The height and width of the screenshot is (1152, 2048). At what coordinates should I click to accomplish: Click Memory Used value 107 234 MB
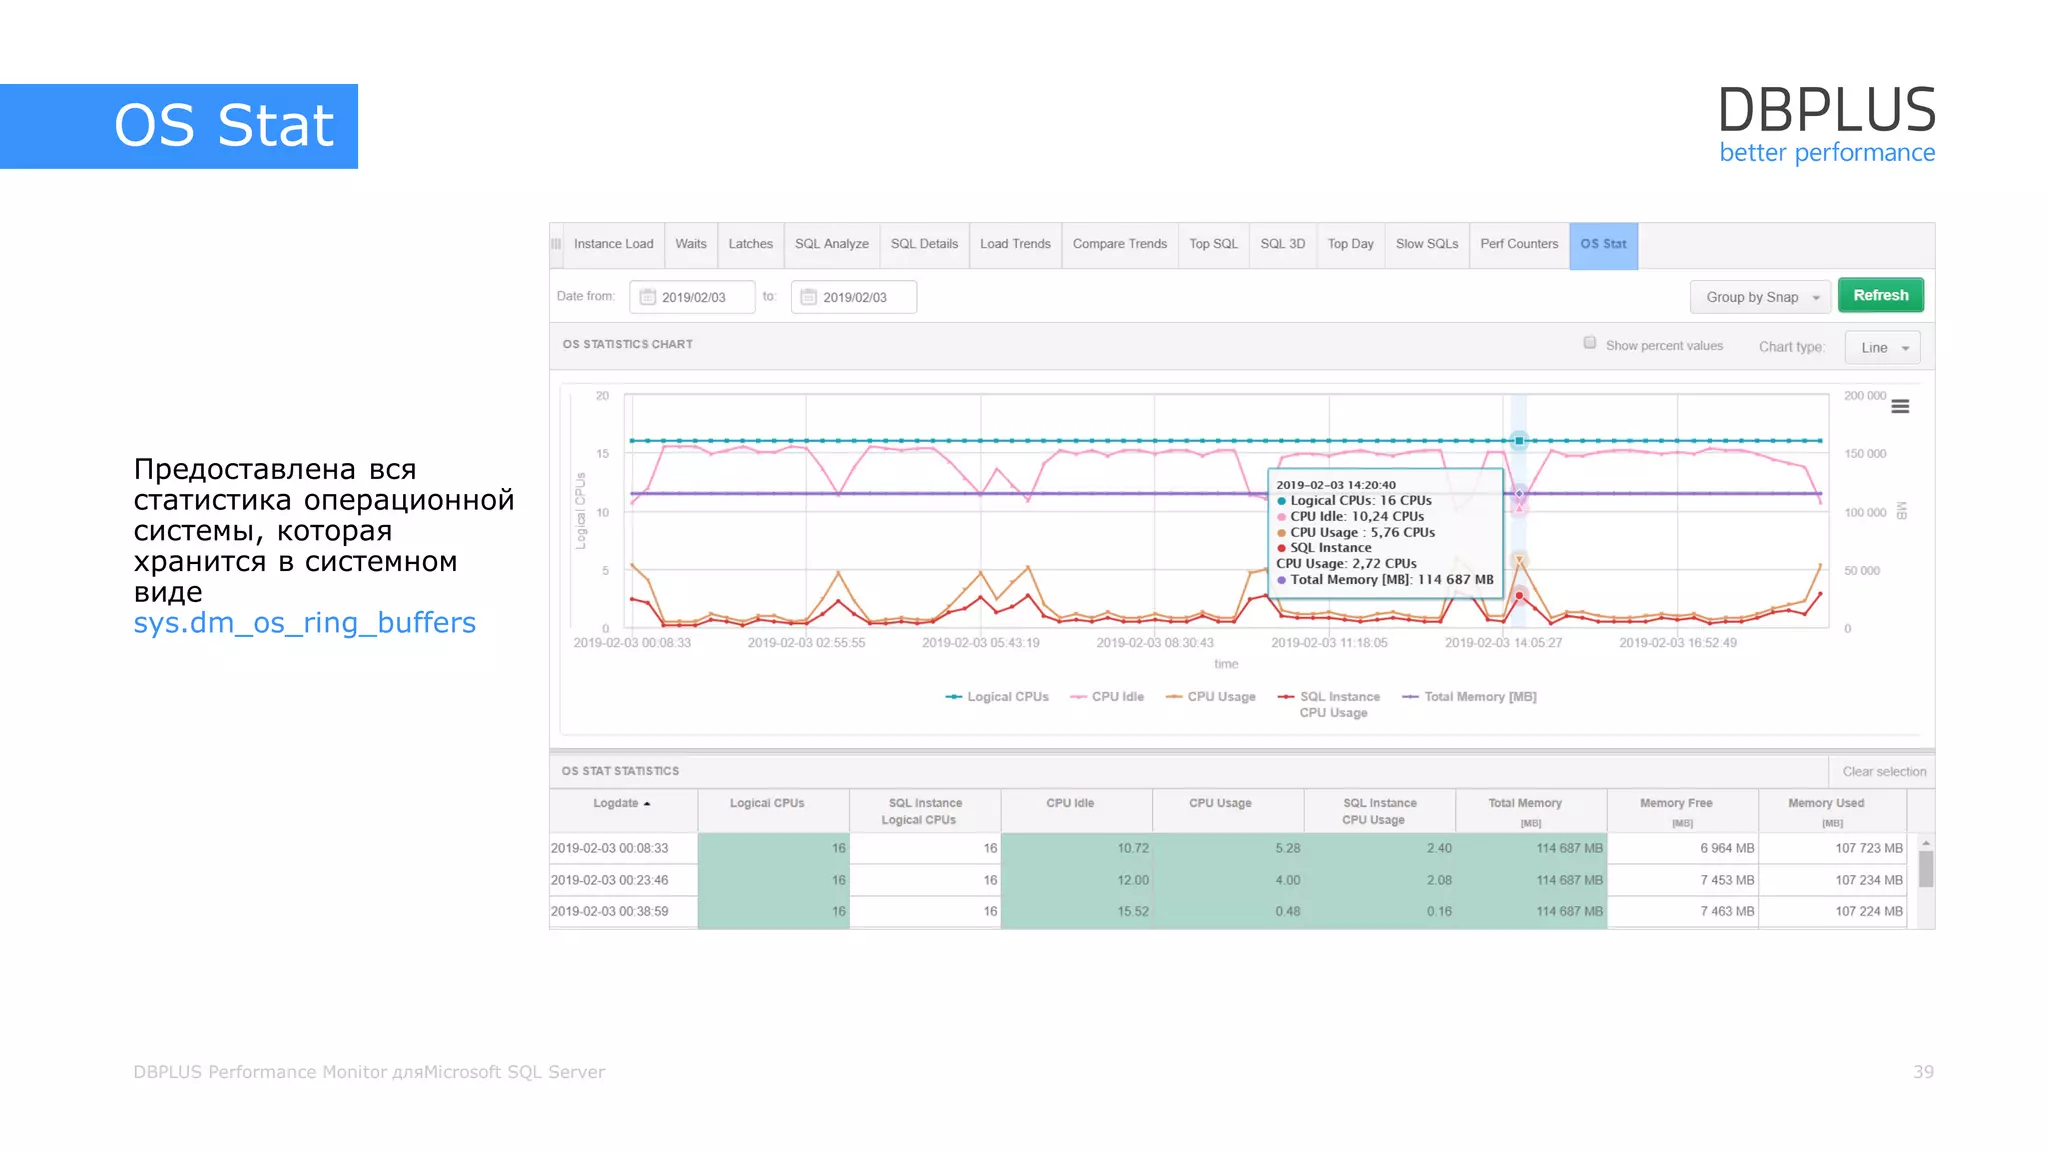pos(1869,881)
